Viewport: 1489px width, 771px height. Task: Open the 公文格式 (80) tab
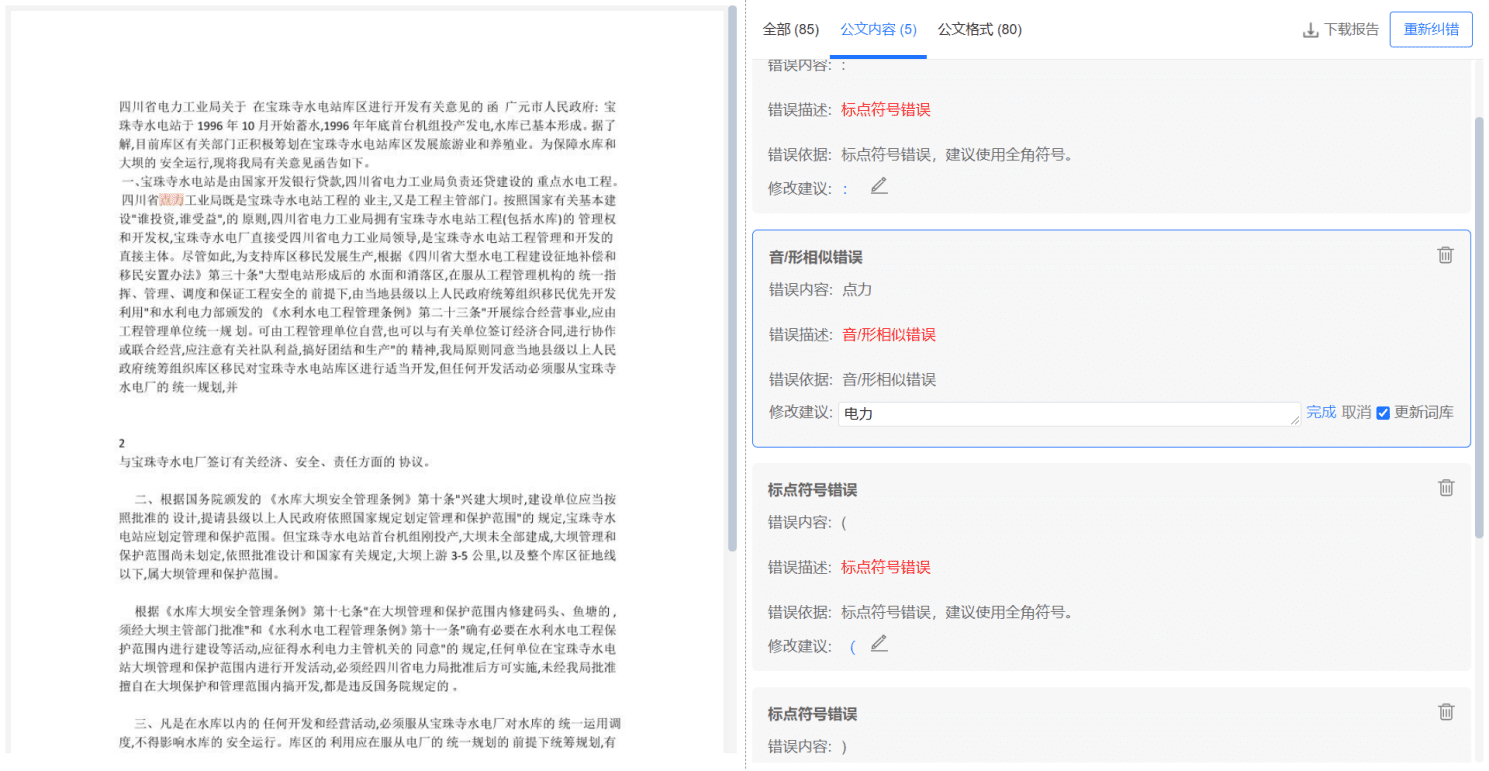(x=979, y=30)
